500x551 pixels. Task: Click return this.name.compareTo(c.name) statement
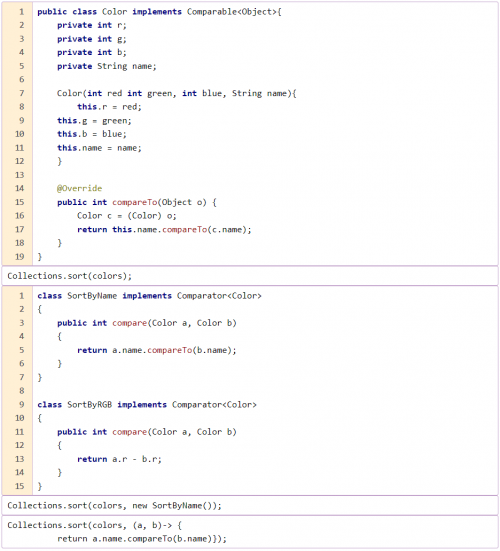pos(164,229)
